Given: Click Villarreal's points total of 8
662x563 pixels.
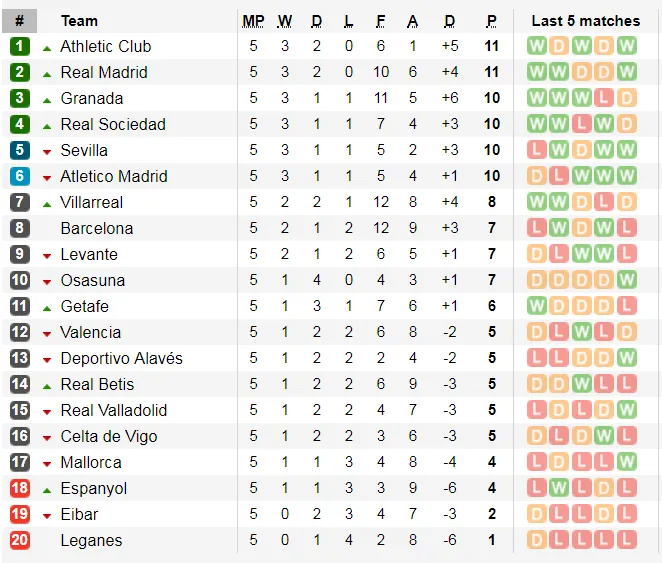Looking at the screenshot, I should pos(491,202).
